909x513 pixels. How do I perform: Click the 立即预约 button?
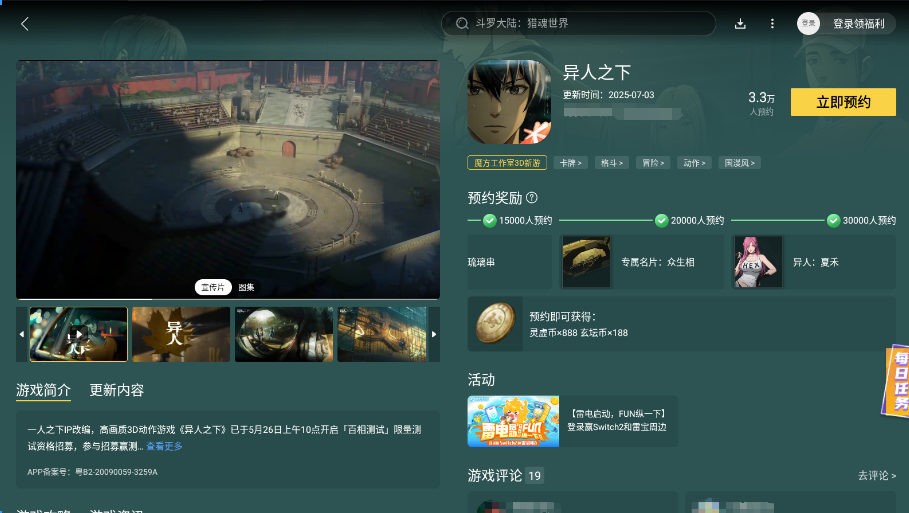(843, 102)
